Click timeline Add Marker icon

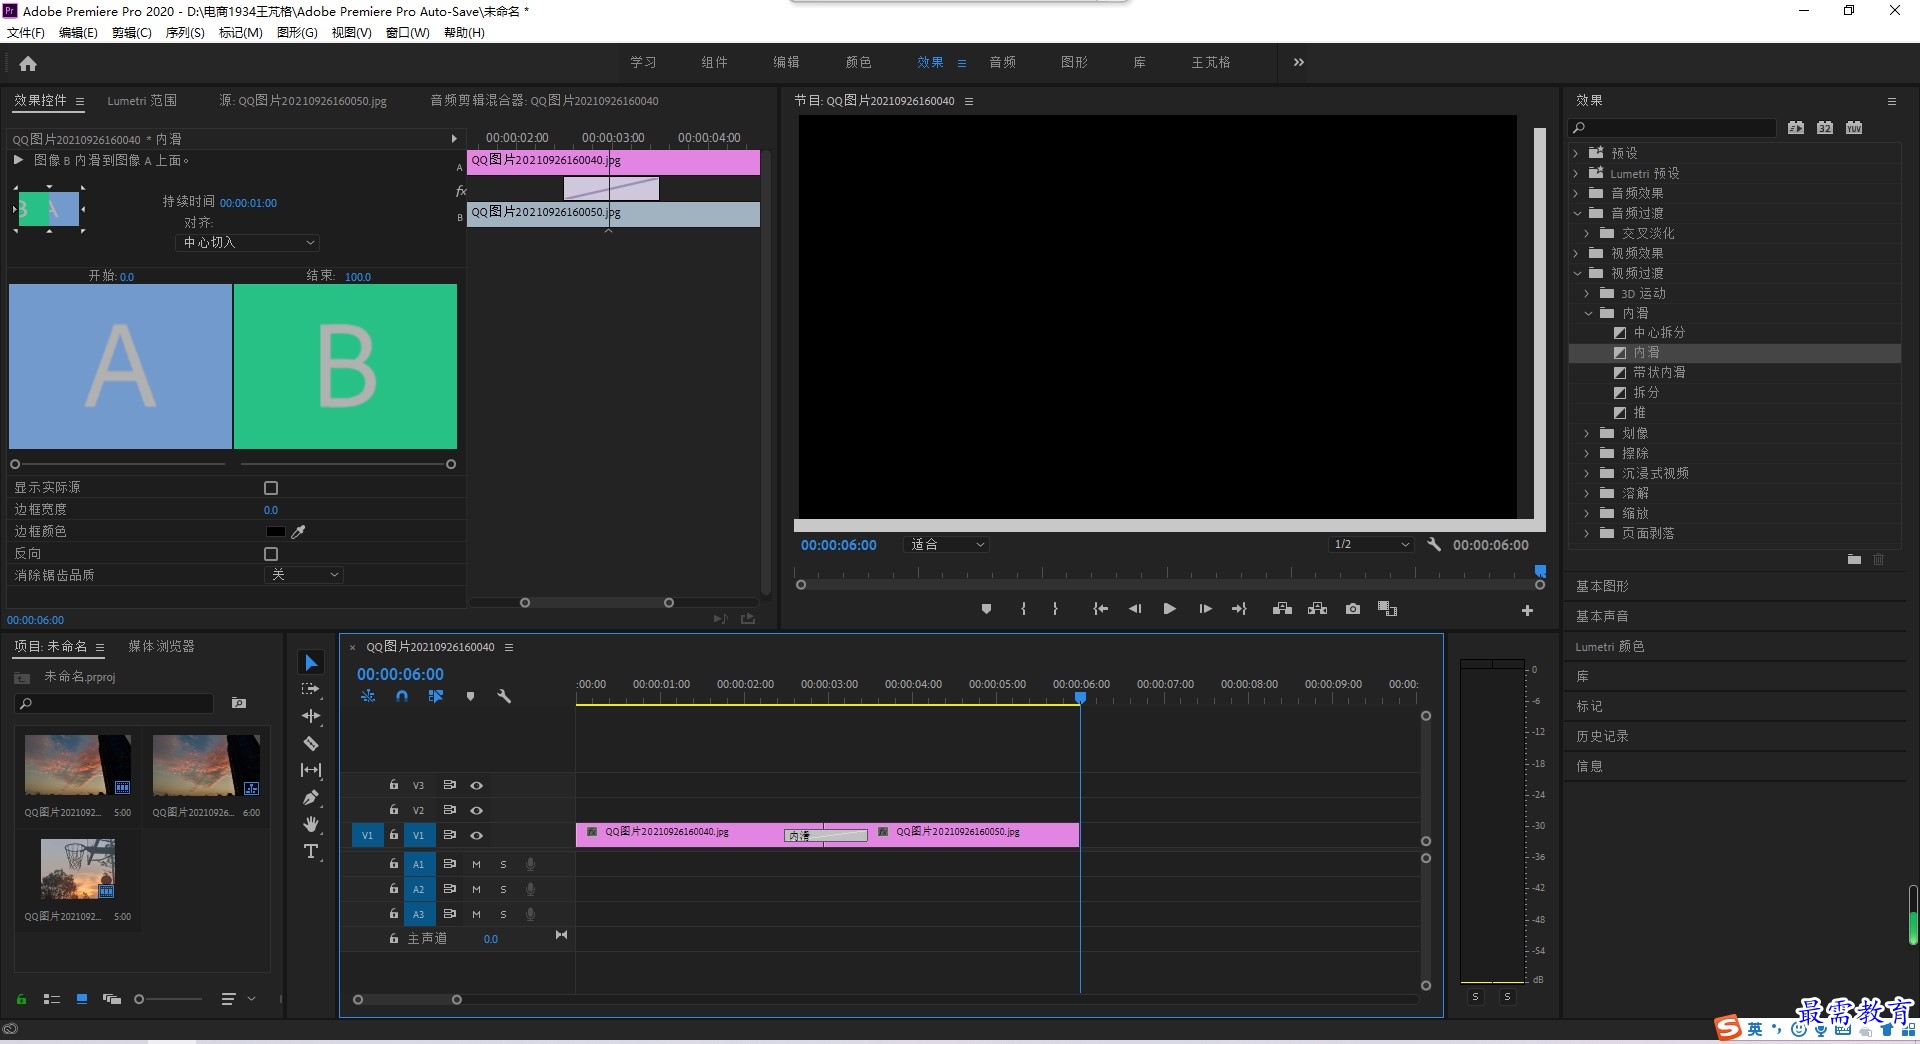point(470,696)
